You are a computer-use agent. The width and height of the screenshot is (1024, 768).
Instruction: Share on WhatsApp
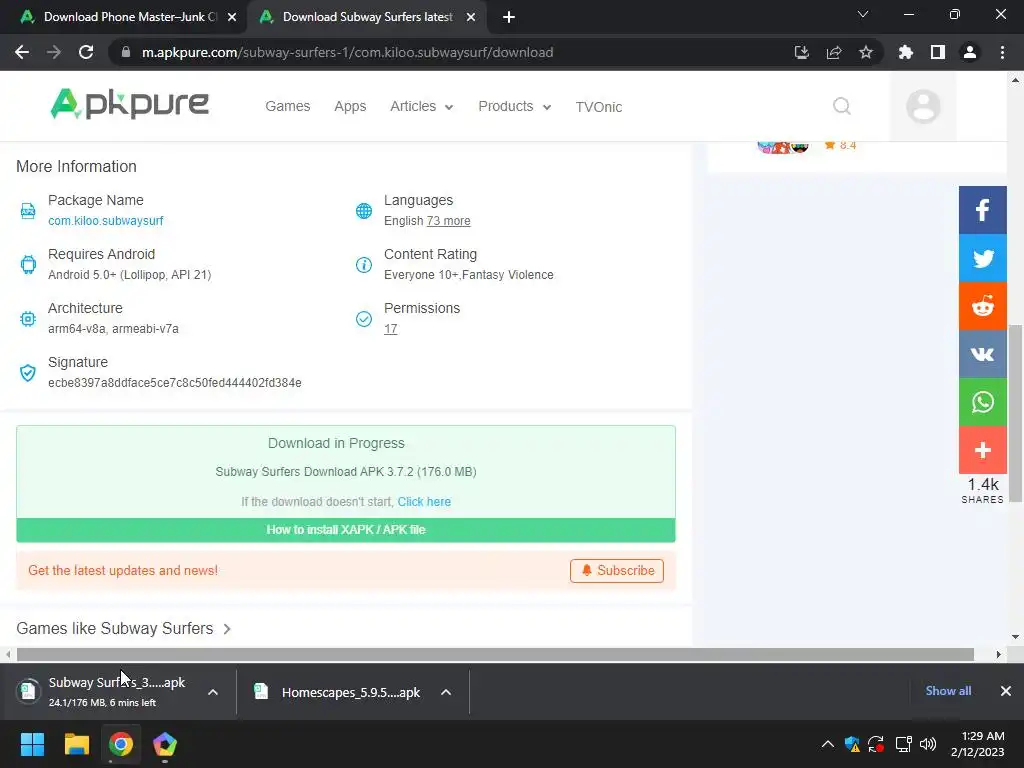982,402
